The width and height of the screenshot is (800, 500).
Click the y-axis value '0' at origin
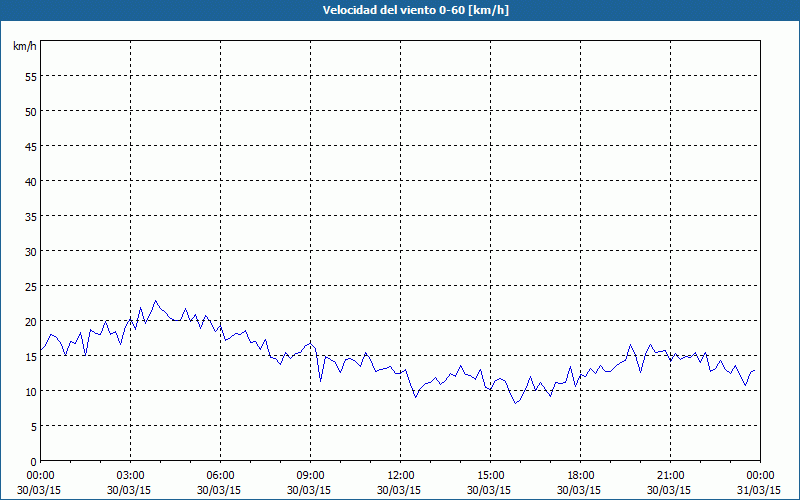click(x=34, y=462)
